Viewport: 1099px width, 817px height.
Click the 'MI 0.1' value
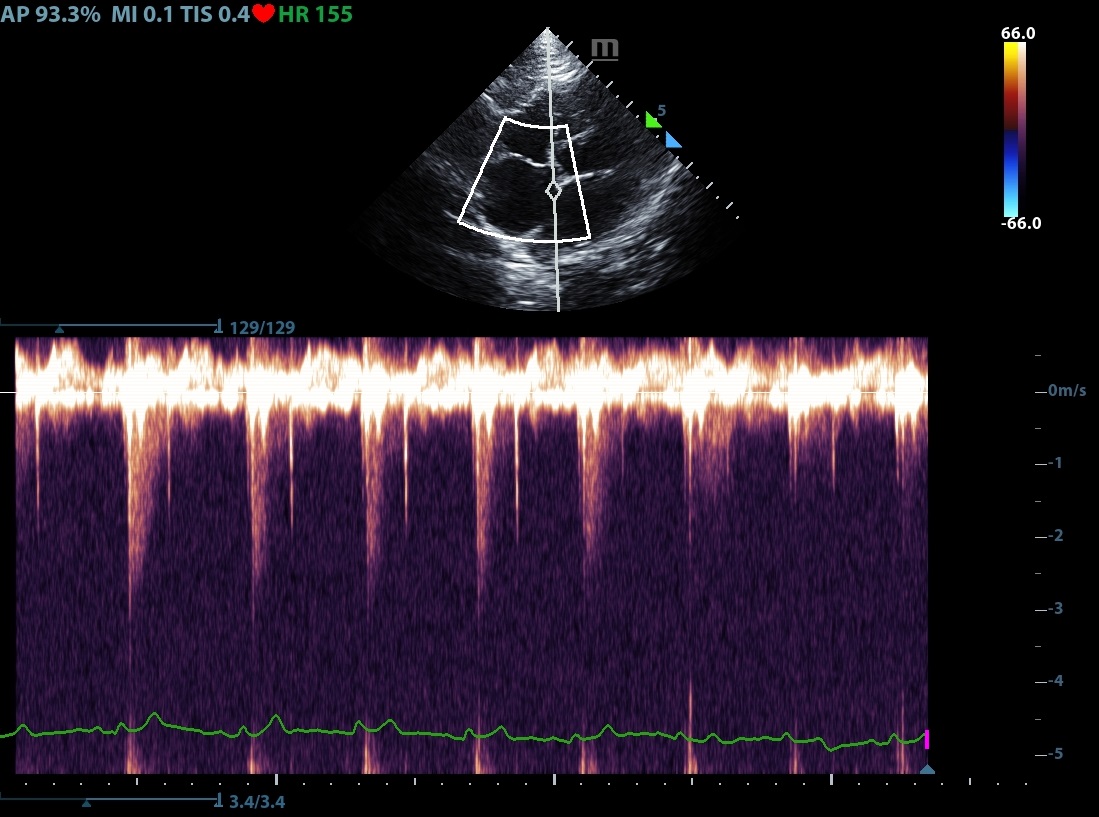142,14
